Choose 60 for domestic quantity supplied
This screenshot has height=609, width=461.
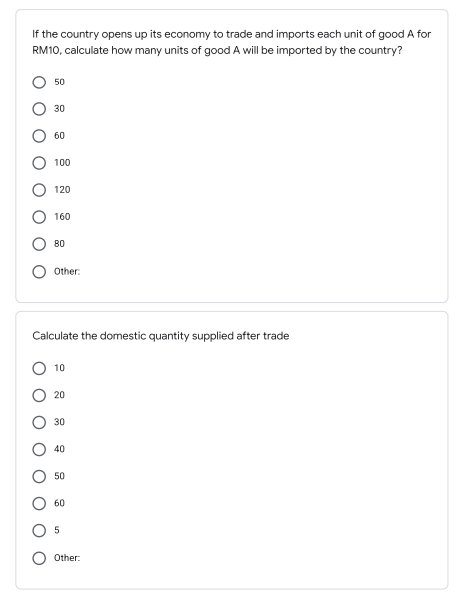39,503
